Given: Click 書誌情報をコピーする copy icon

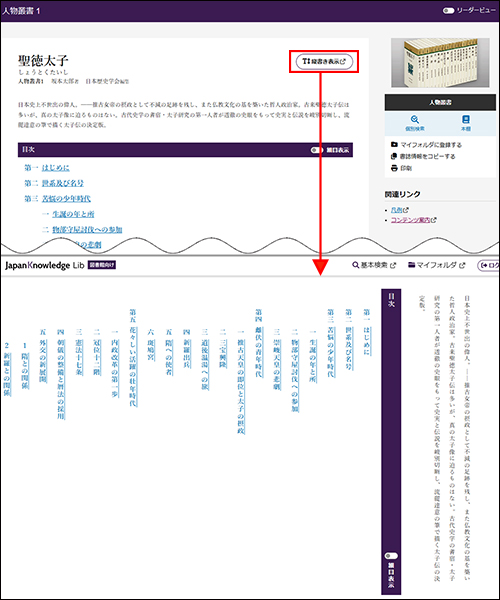Looking at the screenshot, I should pos(394,156).
